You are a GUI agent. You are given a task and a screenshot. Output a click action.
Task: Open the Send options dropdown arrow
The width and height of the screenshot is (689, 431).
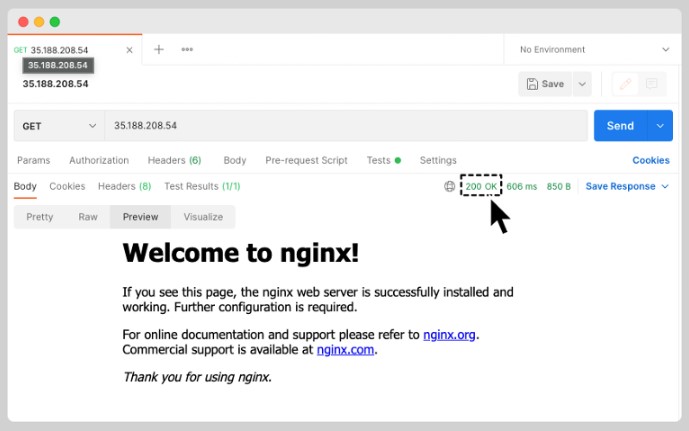[660, 126]
